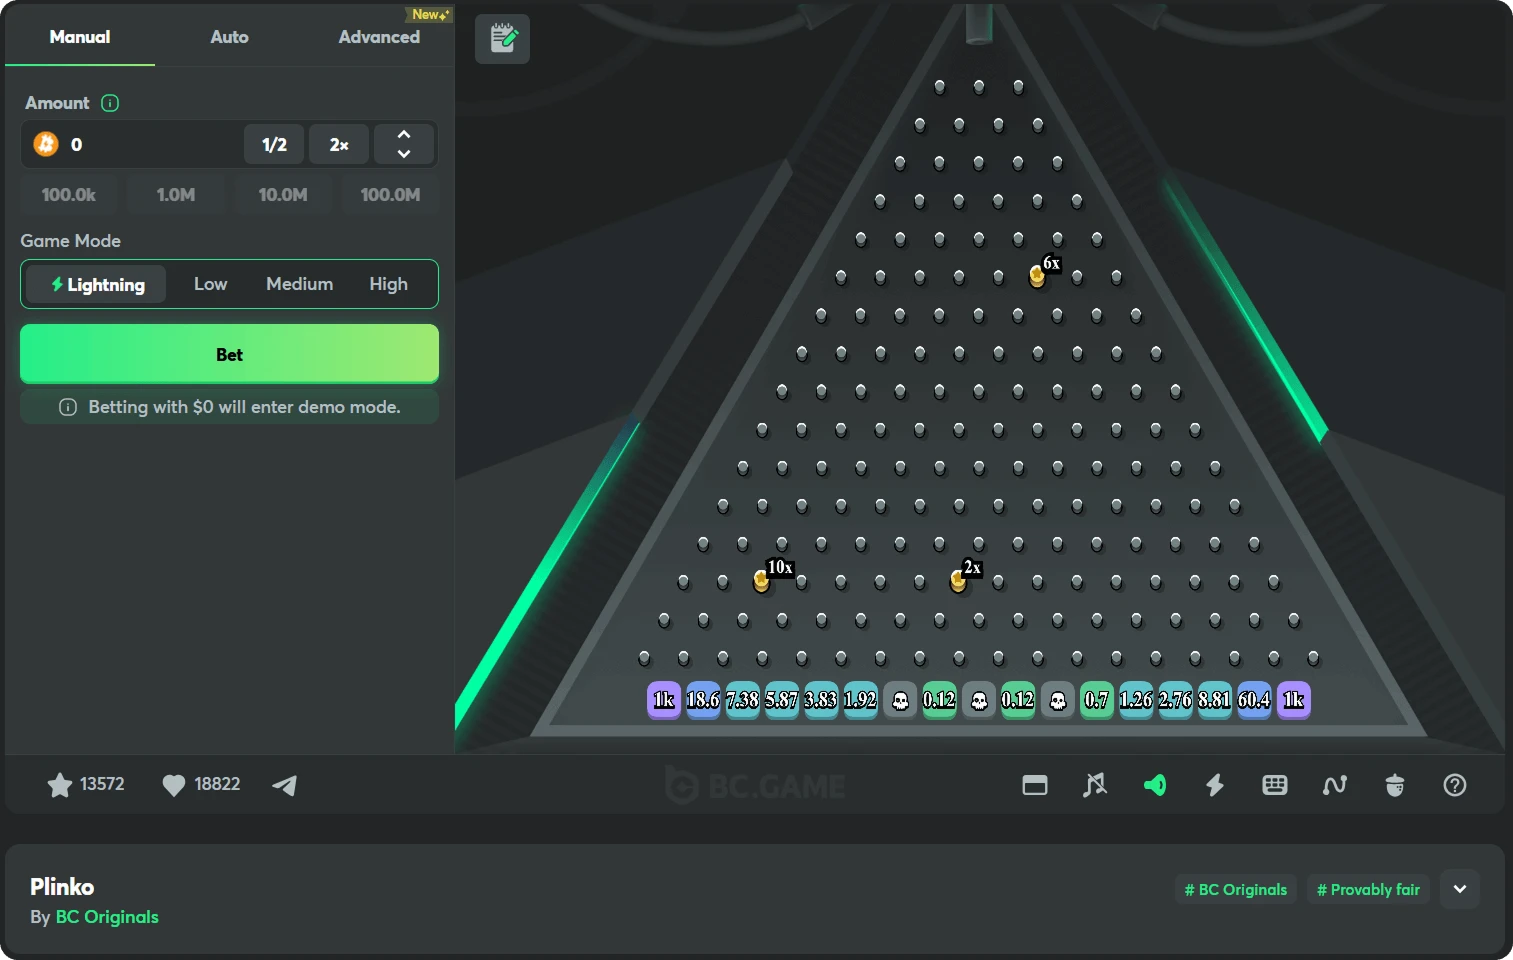
Task: Select the Lightning game mode
Action: tap(95, 284)
